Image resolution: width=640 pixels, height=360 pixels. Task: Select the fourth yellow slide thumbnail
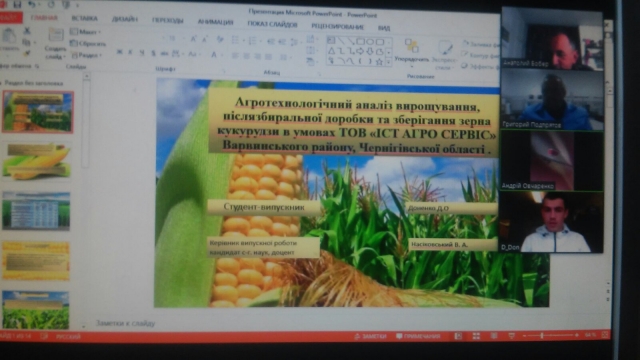click(x=36, y=260)
